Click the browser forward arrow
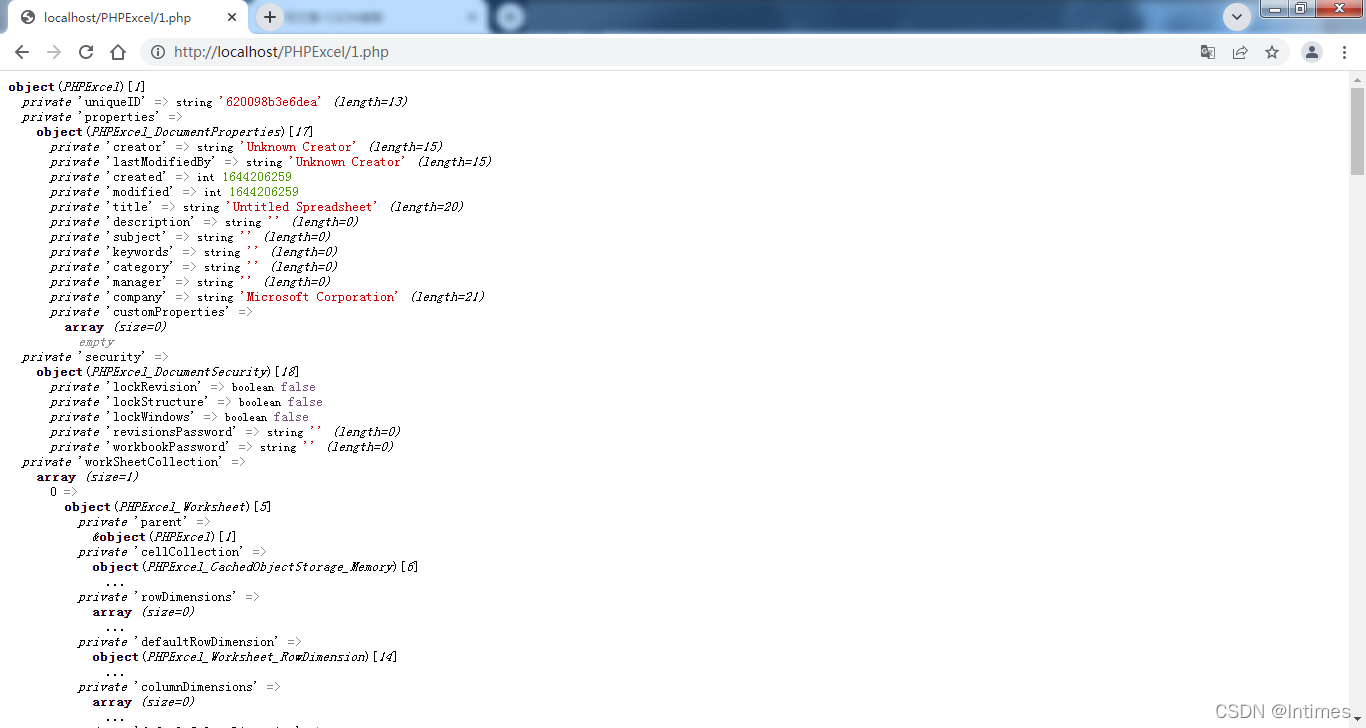This screenshot has height=728, width=1366. [54, 52]
